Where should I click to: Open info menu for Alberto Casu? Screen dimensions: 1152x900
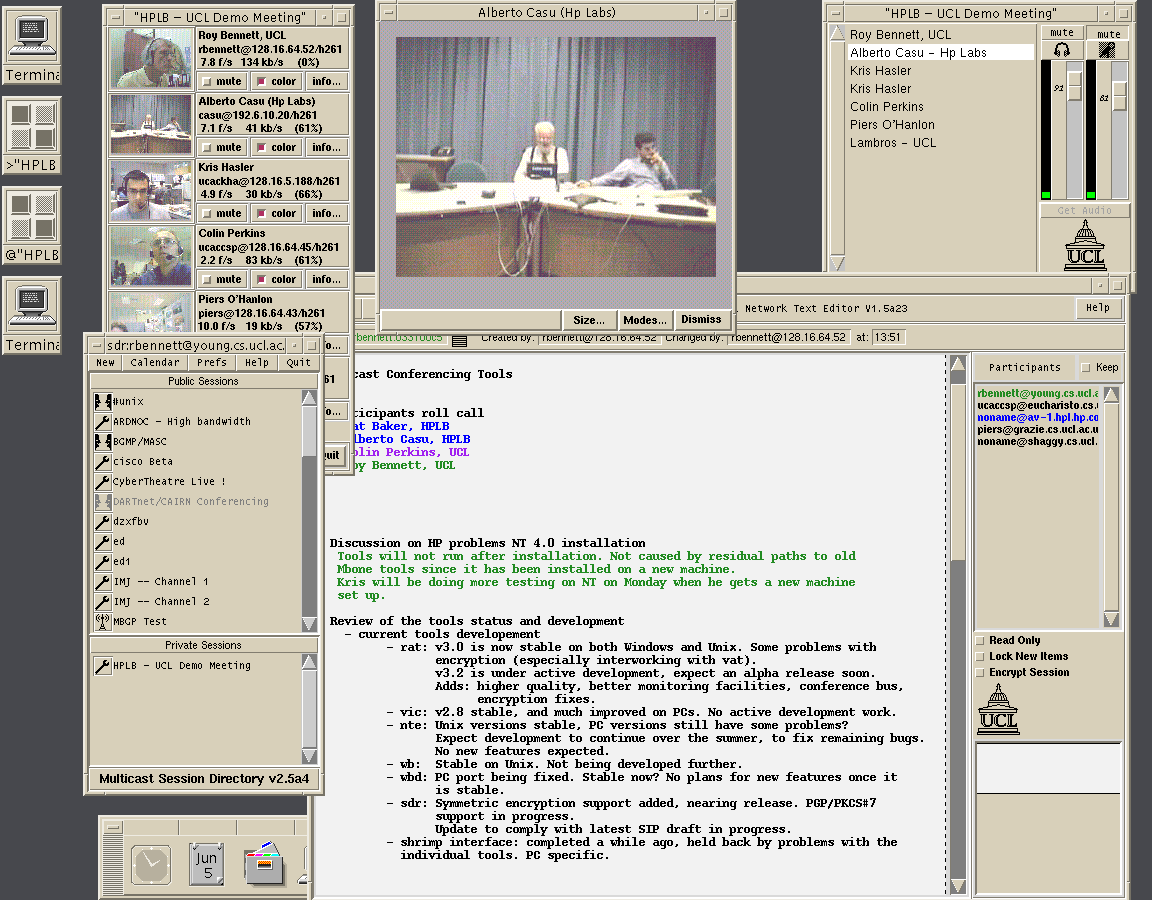pyautogui.click(x=326, y=148)
